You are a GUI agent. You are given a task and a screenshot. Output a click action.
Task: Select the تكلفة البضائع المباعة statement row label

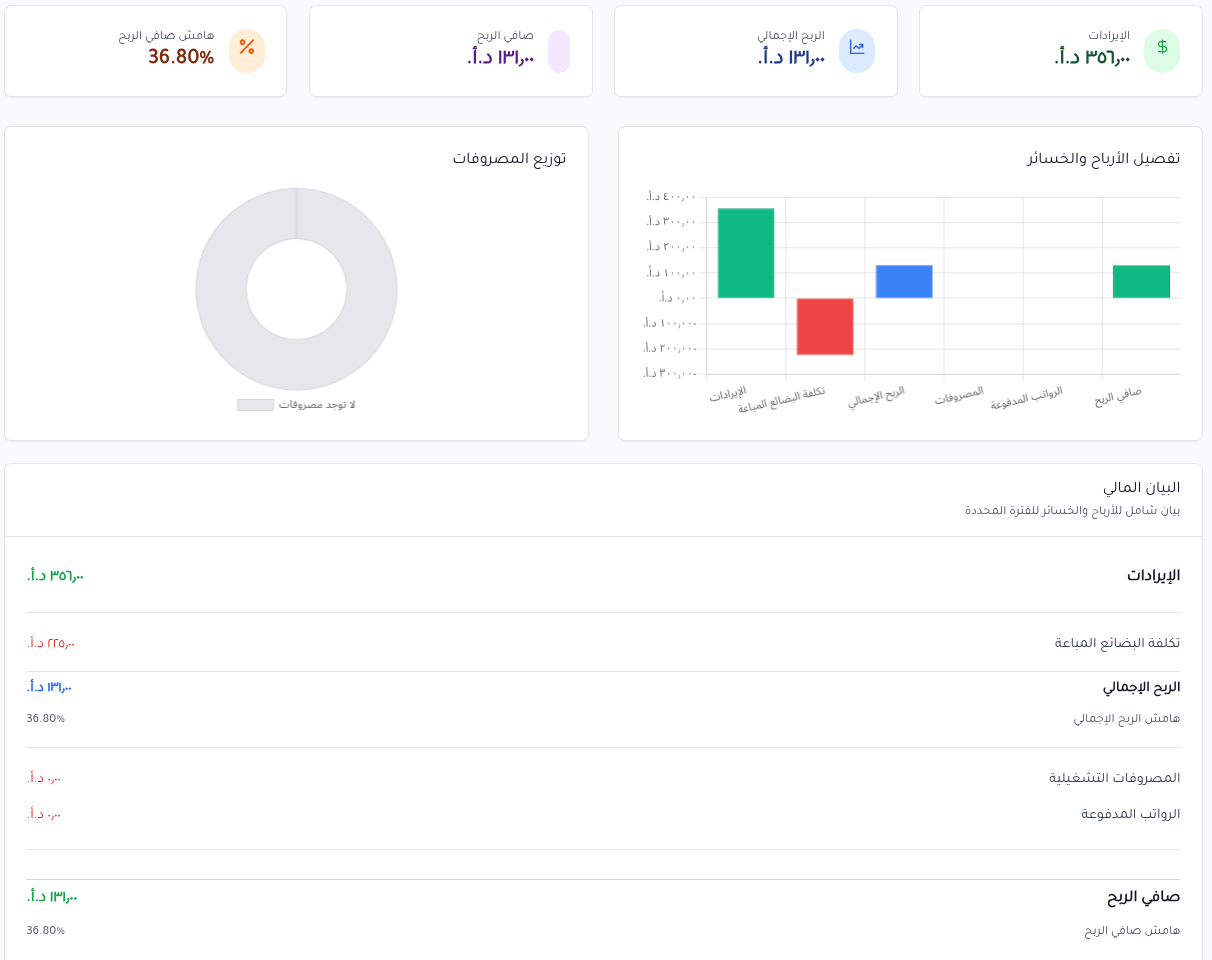[1117, 643]
